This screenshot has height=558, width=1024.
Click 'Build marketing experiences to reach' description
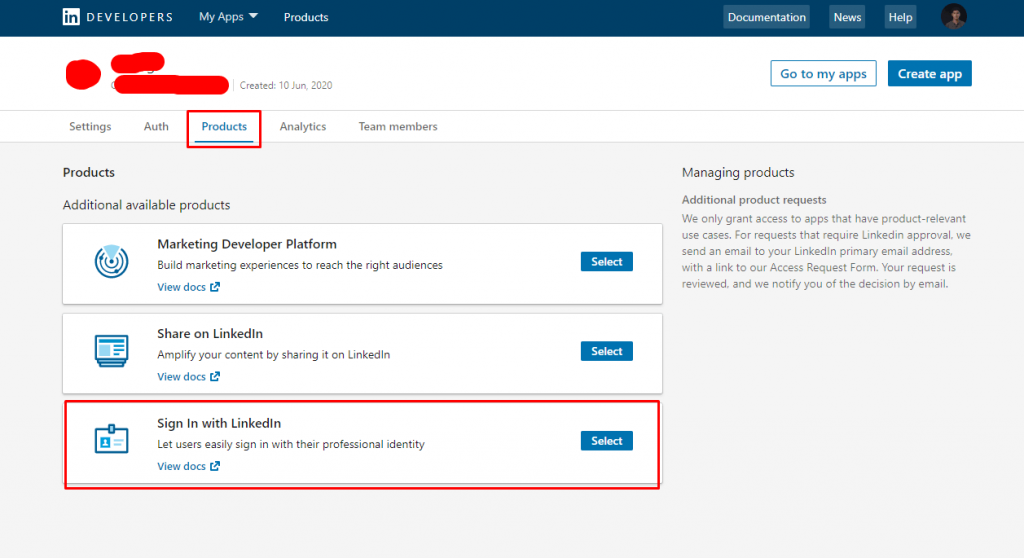pos(300,265)
